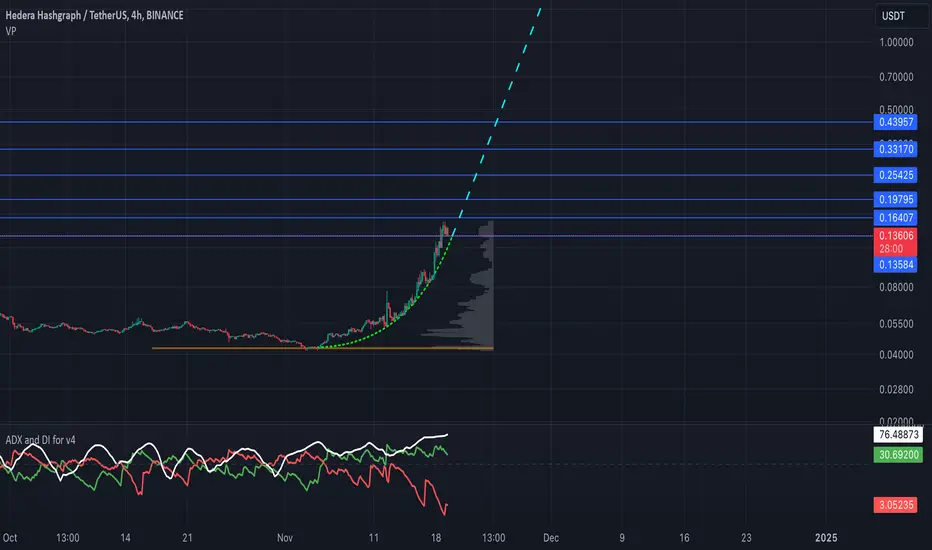Click the 0.05500 price axis label
The height and width of the screenshot is (550, 932).
coord(896,324)
